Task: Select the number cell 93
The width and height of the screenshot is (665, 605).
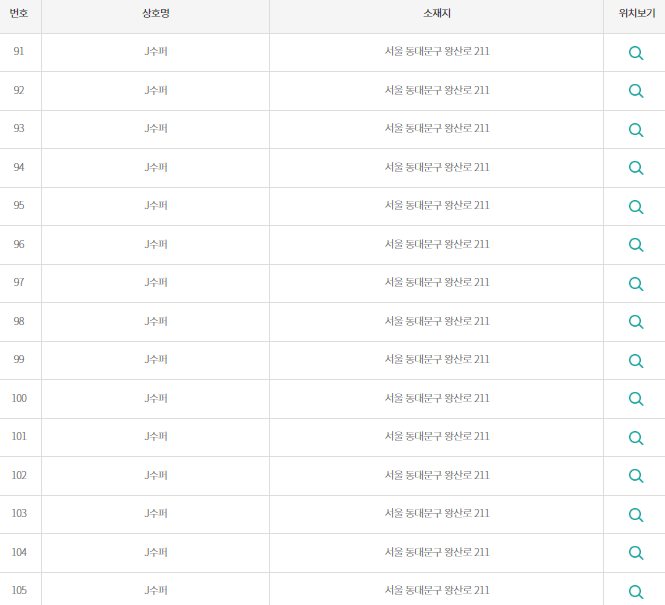Action: coord(19,128)
